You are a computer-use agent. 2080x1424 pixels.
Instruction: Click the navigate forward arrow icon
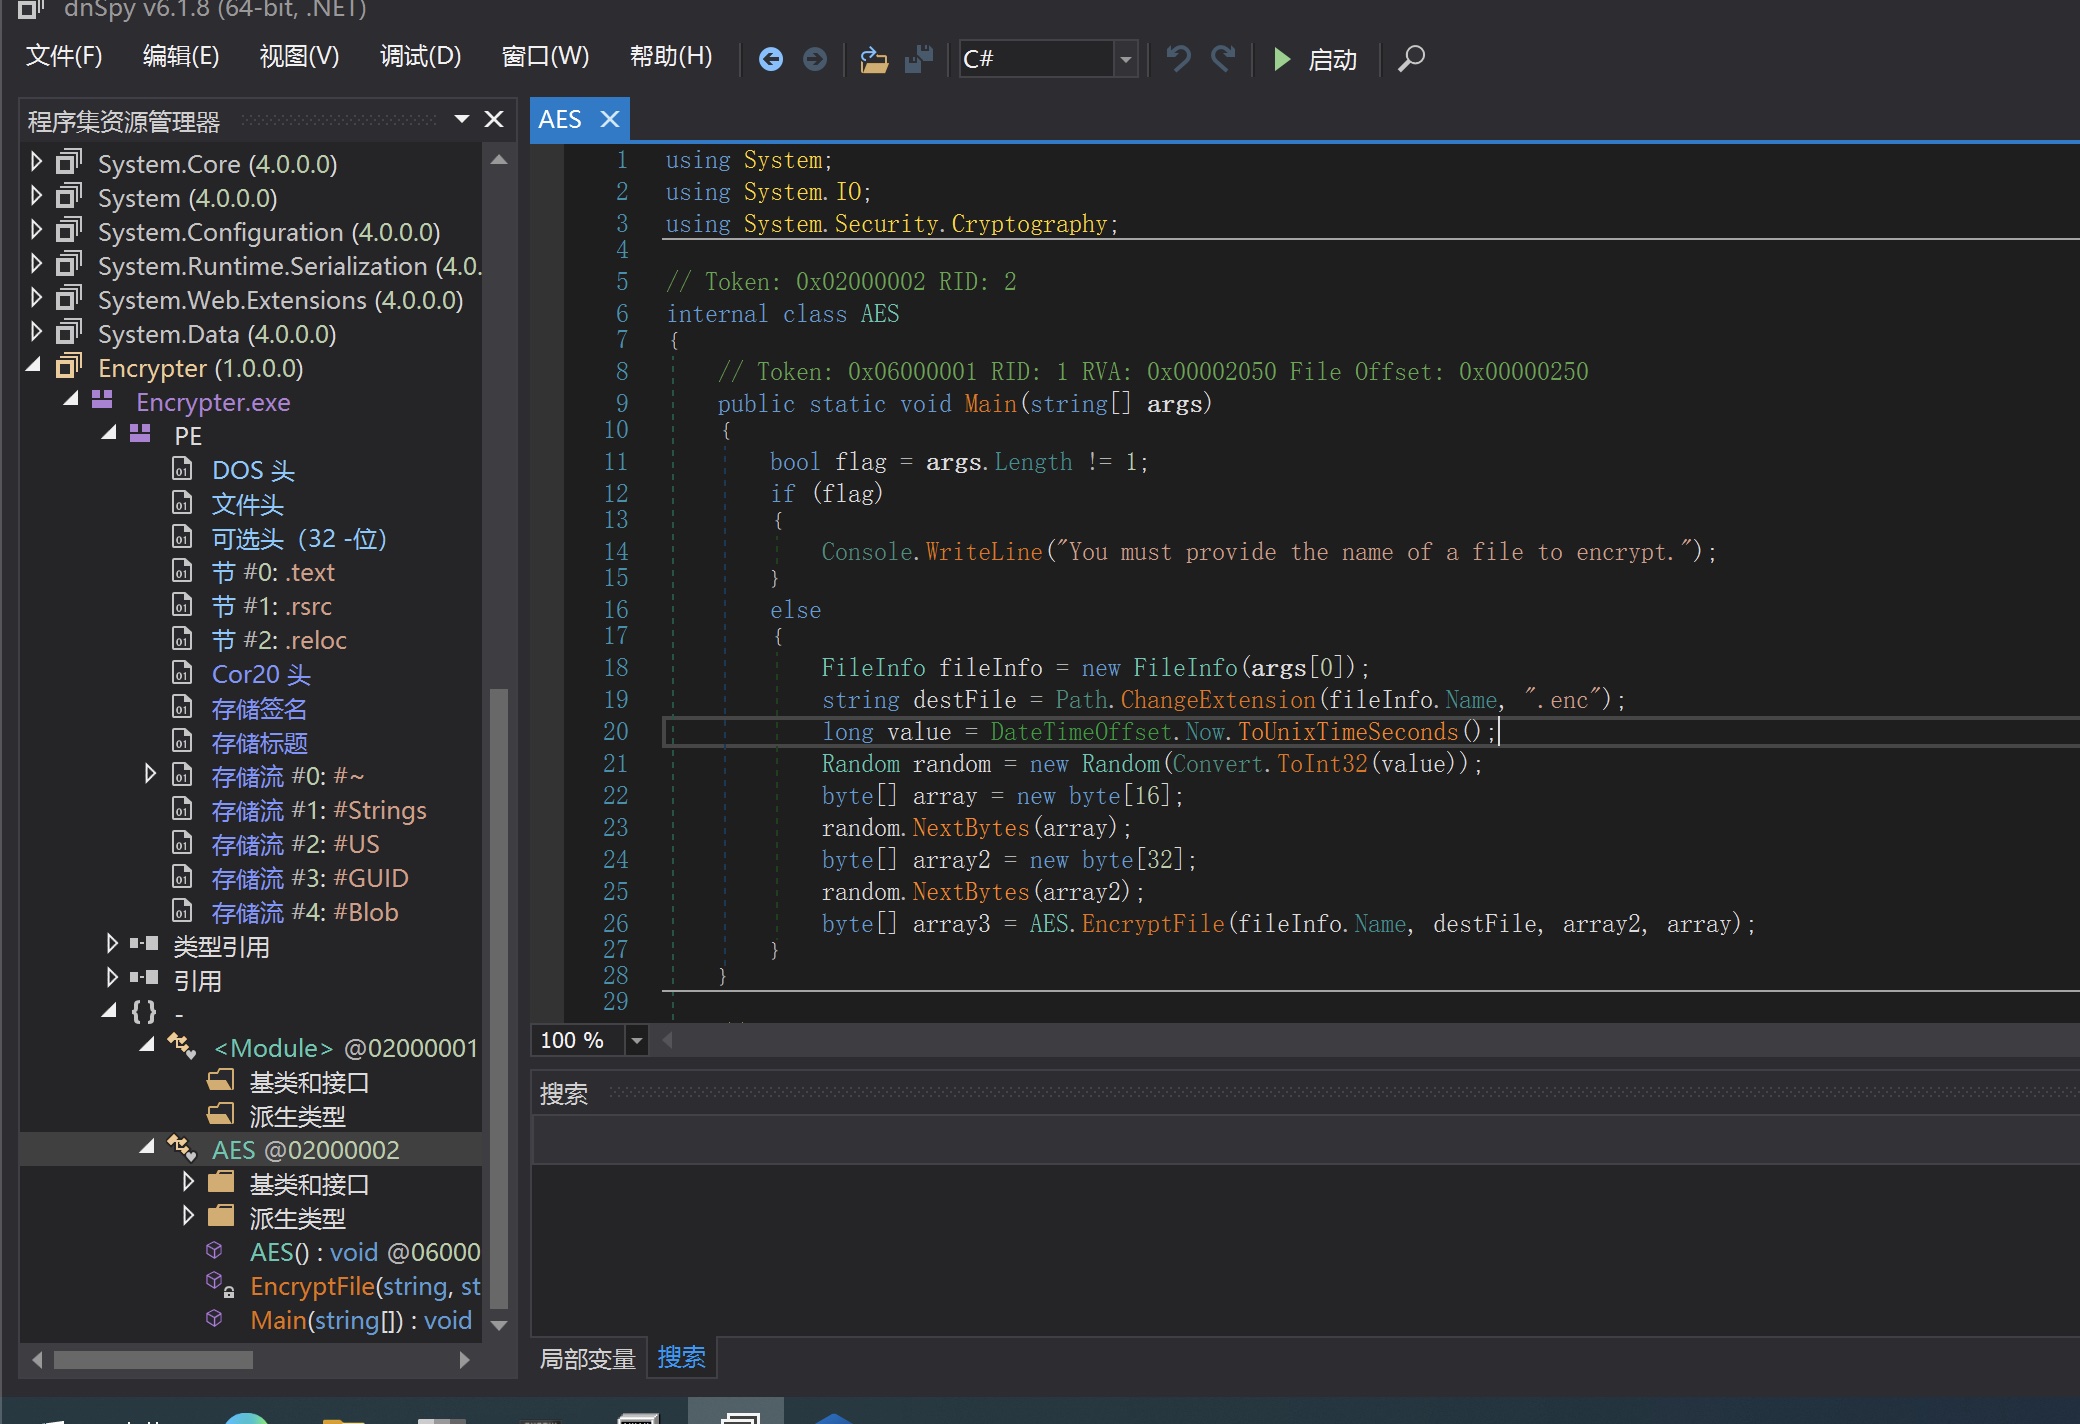click(815, 59)
